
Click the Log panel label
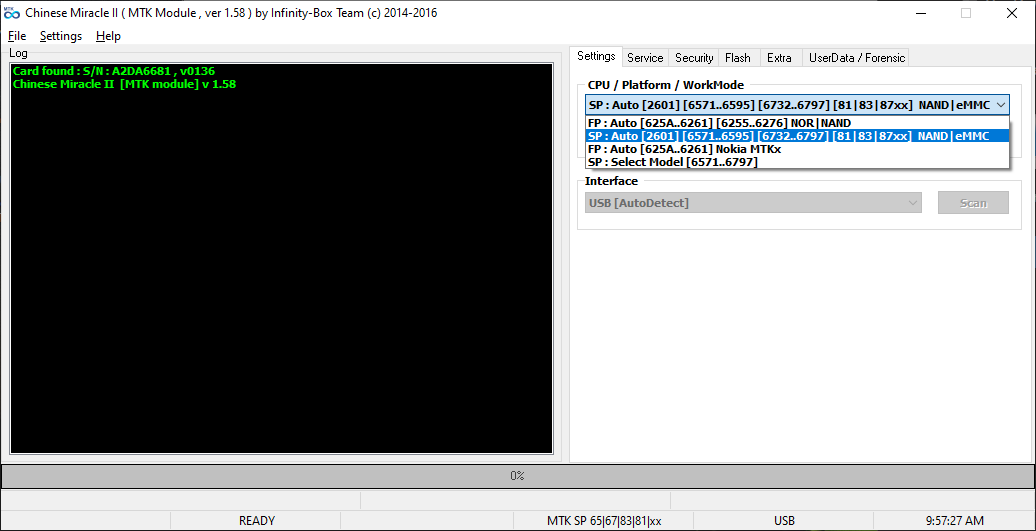18,53
